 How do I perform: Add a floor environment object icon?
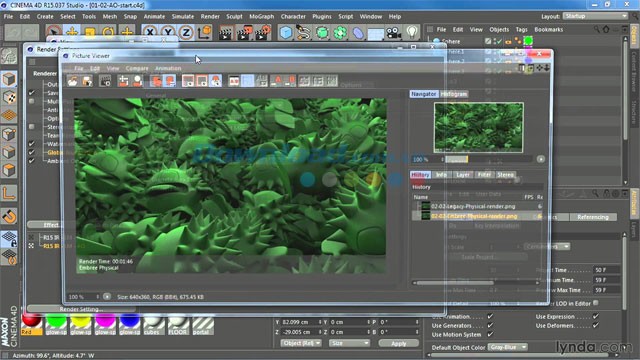376,32
